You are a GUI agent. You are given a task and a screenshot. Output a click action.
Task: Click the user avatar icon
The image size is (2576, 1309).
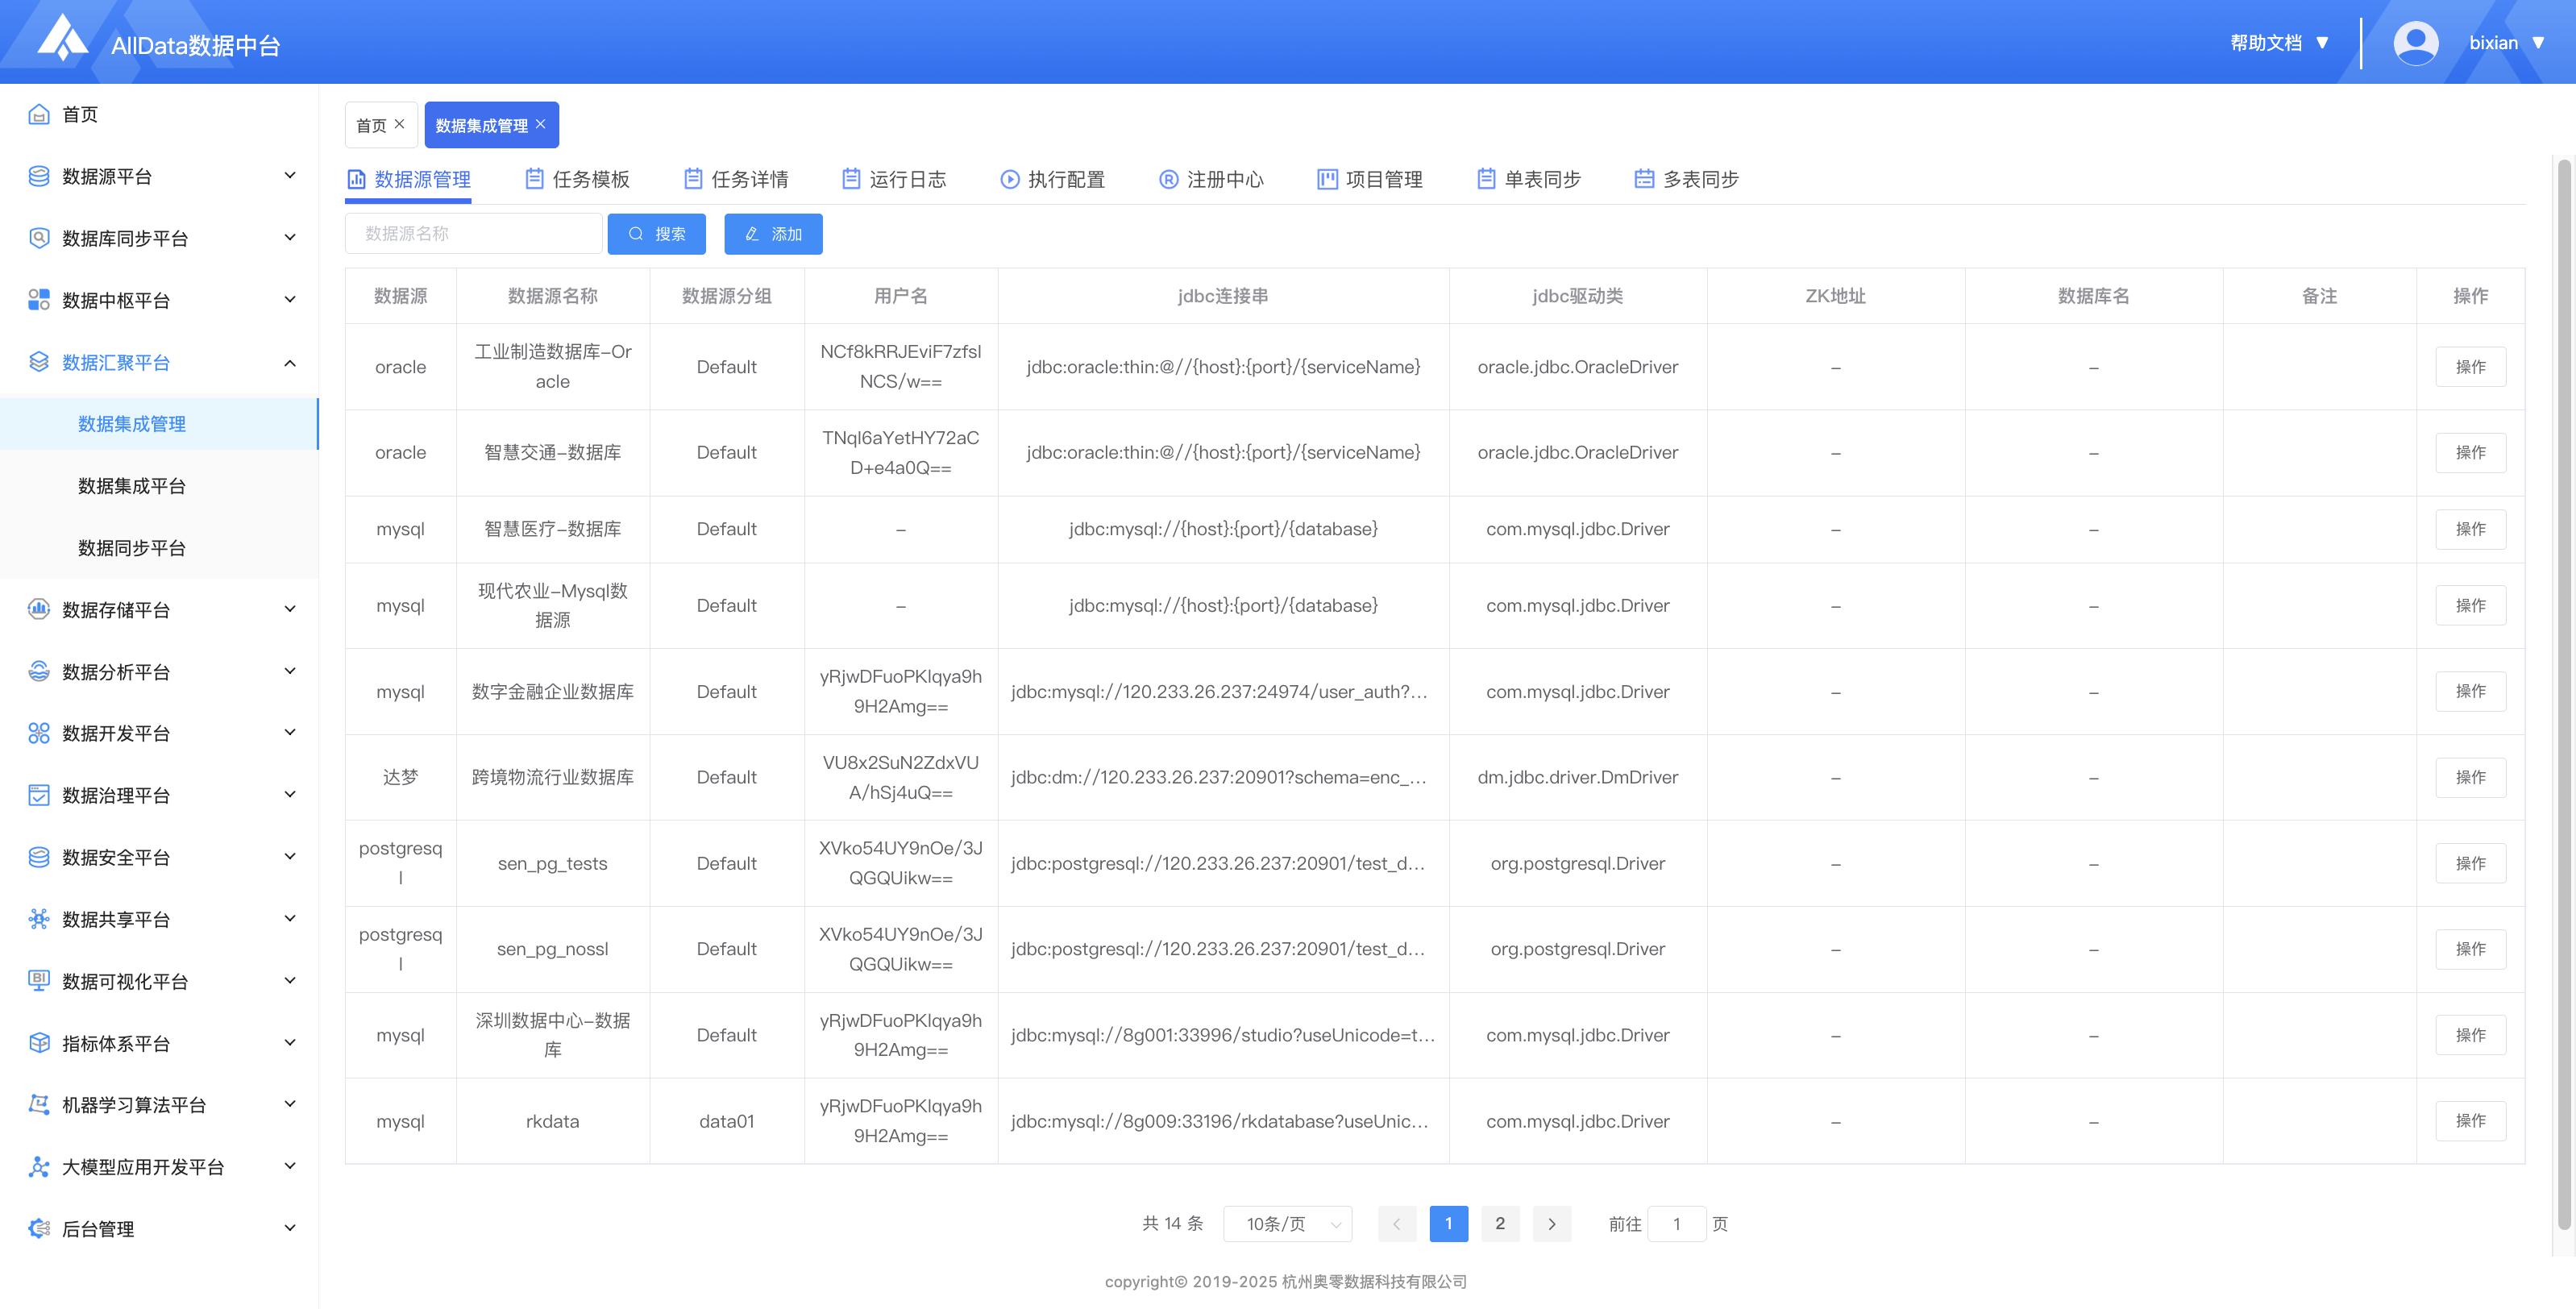coord(2415,43)
